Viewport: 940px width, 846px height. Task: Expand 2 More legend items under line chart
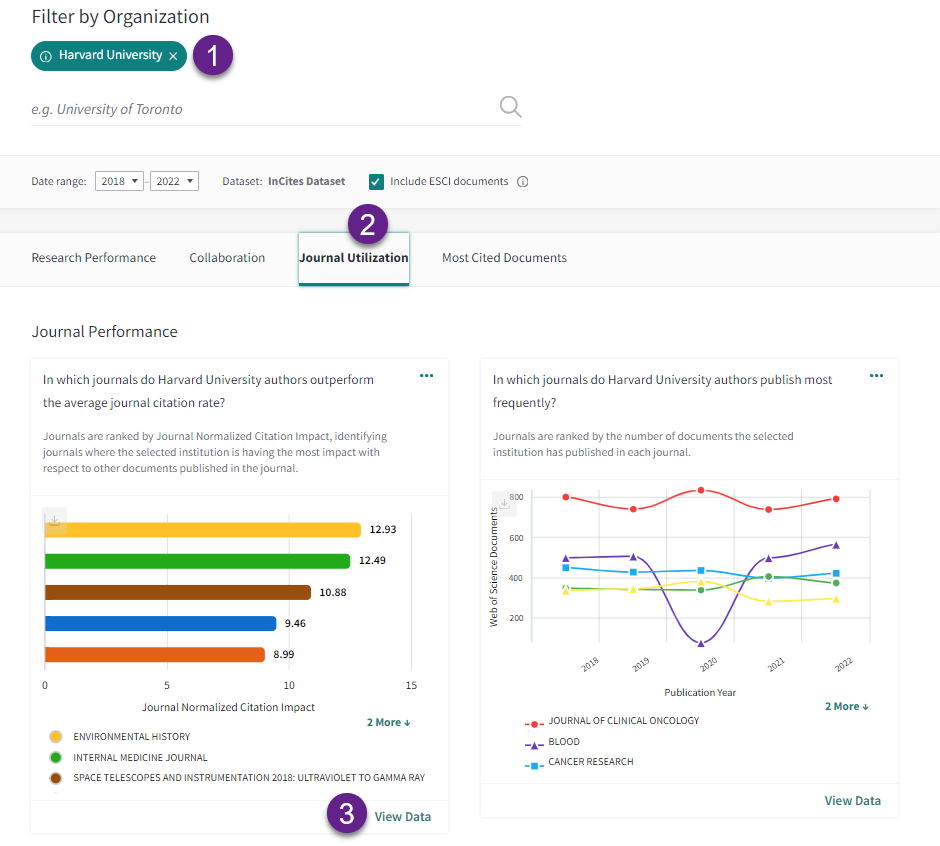(x=846, y=706)
